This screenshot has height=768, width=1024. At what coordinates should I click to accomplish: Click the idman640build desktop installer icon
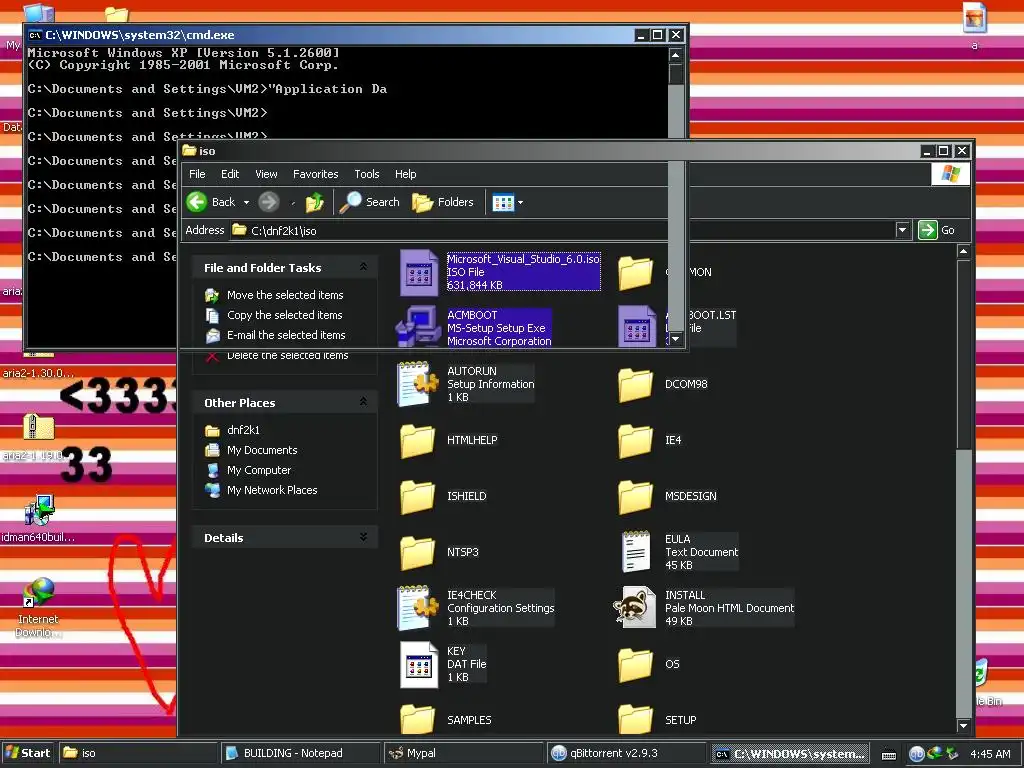(x=39, y=510)
